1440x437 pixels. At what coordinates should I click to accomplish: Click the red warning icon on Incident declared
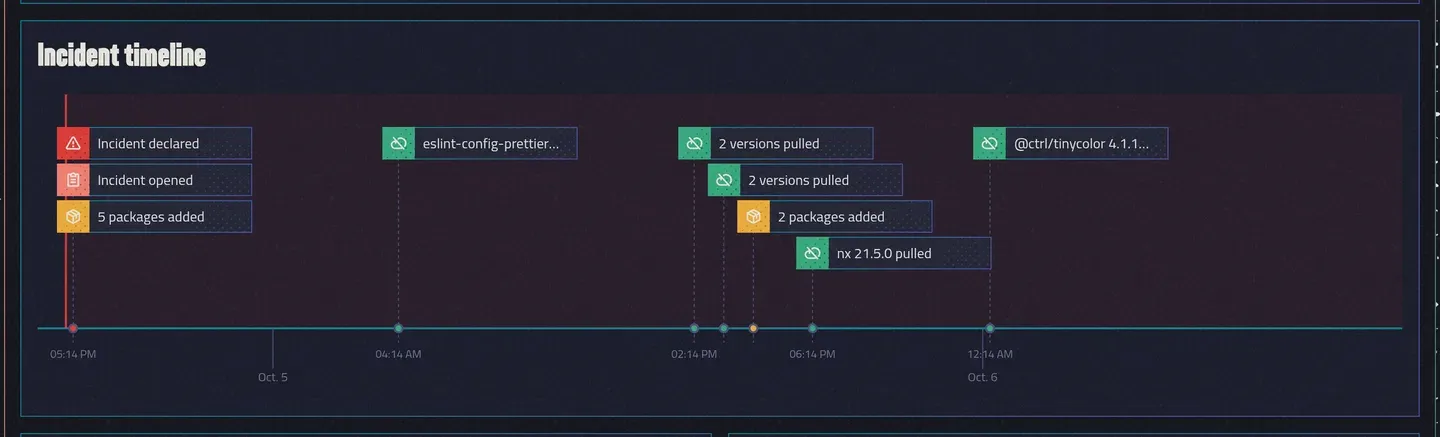pos(73,143)
